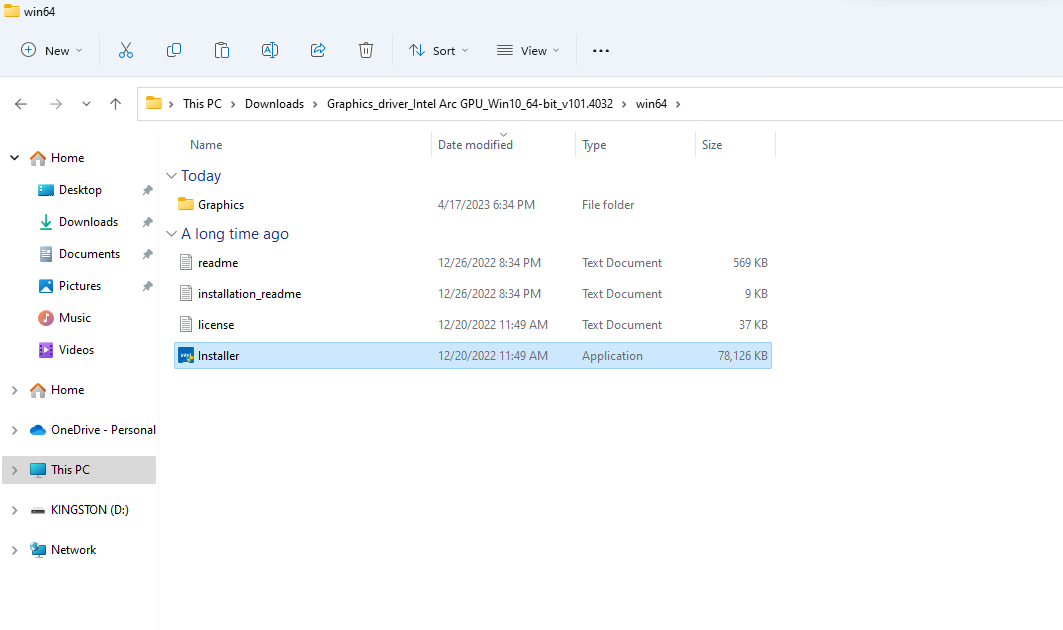Open the See more ellipsis menu
The height and width of the screenshot is (630, 1063).
pos(601,50)
